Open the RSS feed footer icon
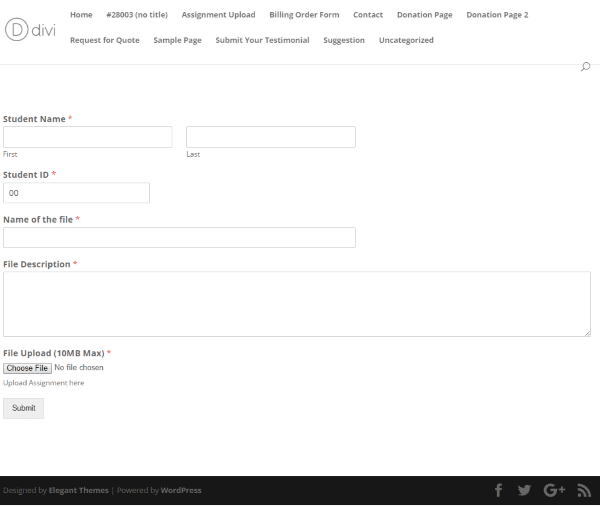 coord(584,490)
